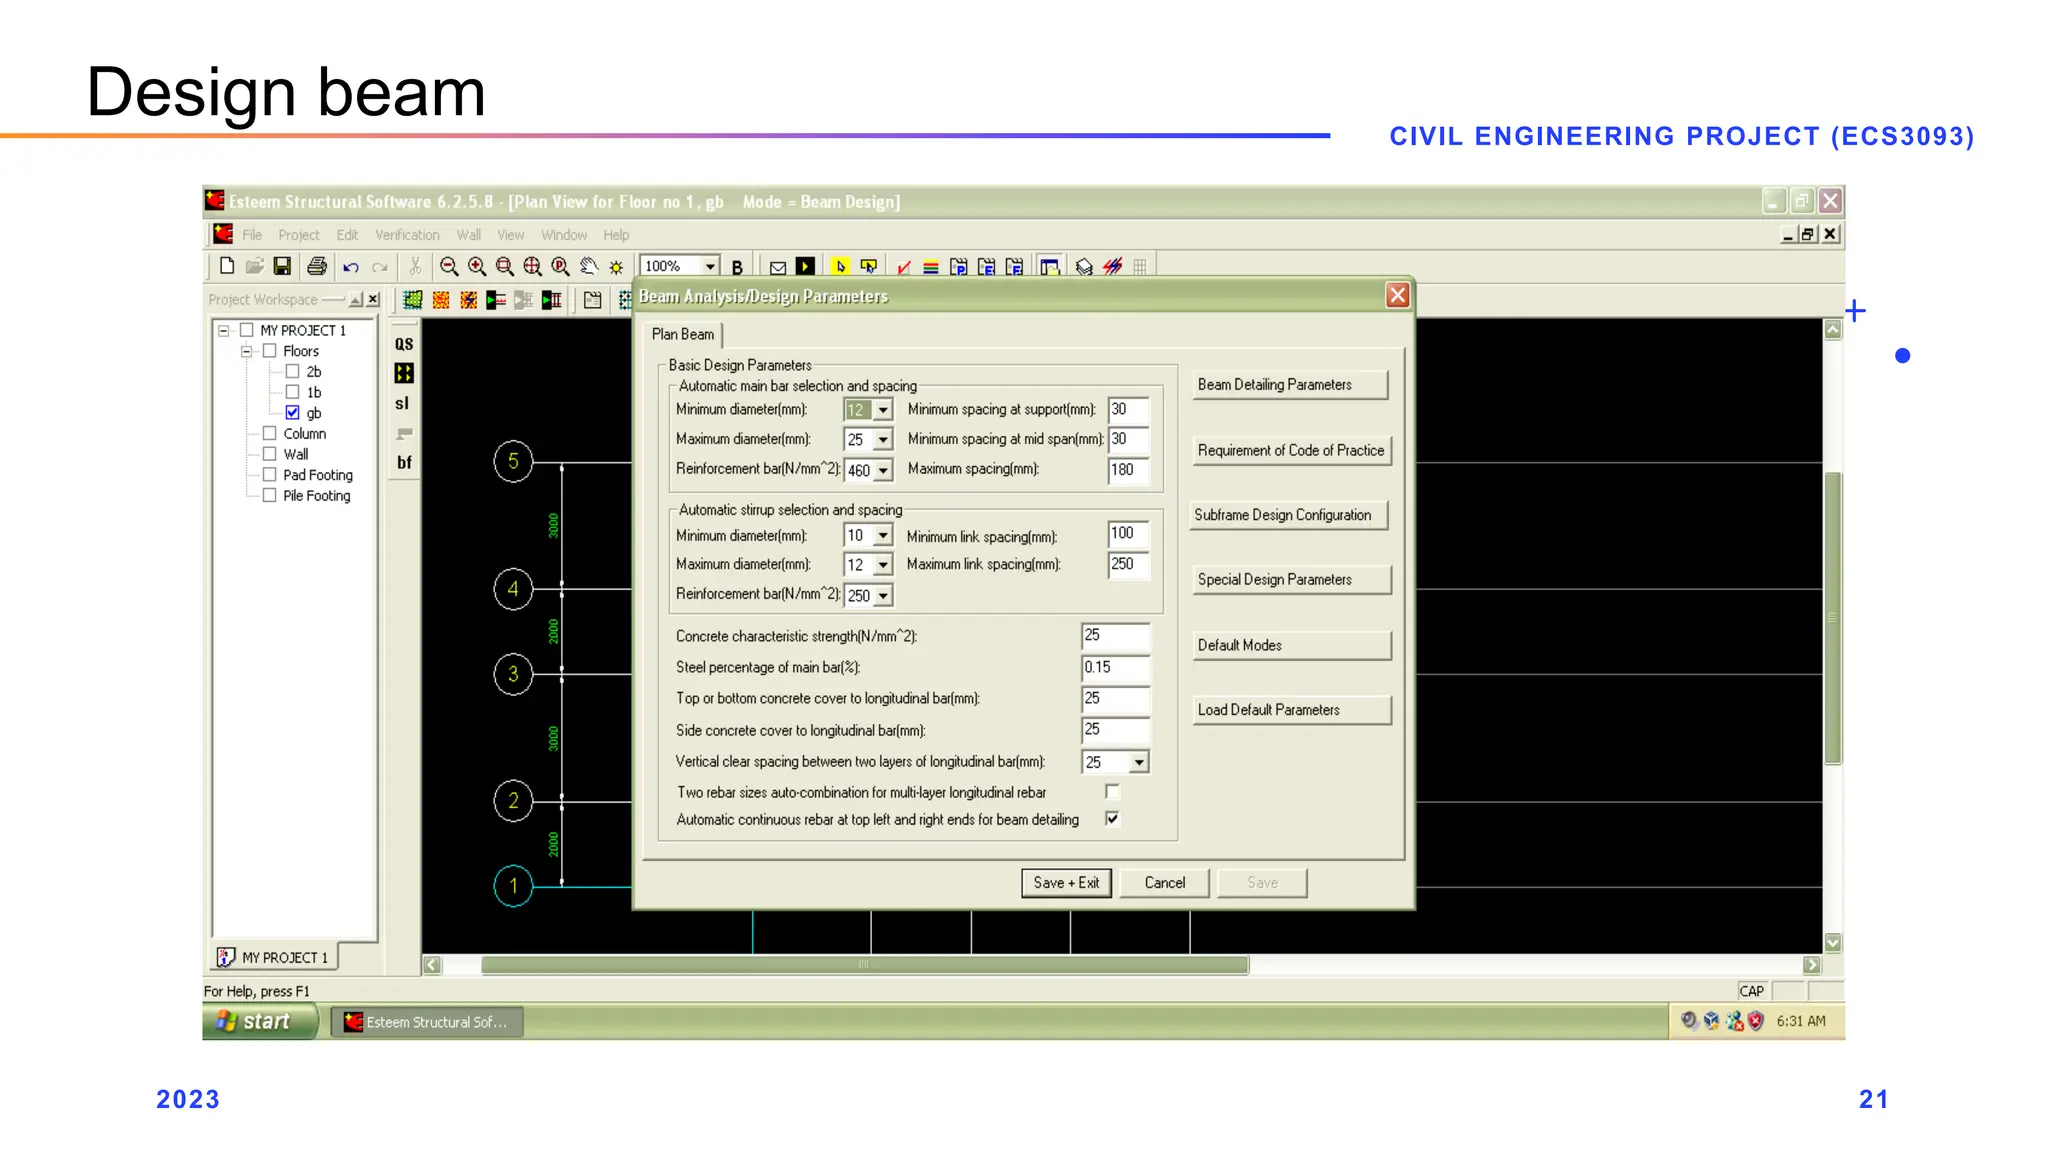Image resolution: width=2048 pixels, height=1152 pixels.
Task: Click Load Default Parameters button
Action: pyautogui.click(x=1291, y=710)
